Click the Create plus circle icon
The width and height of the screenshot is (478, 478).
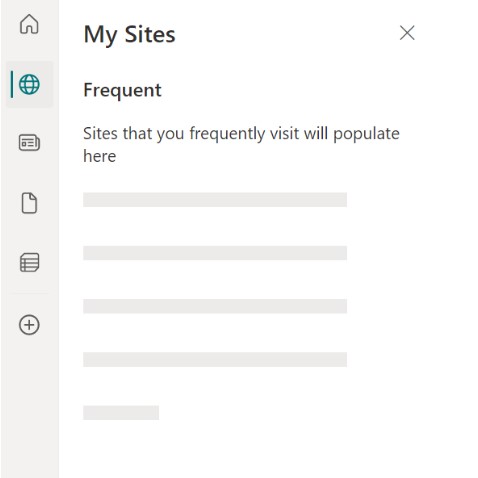[x=29, y=325]
